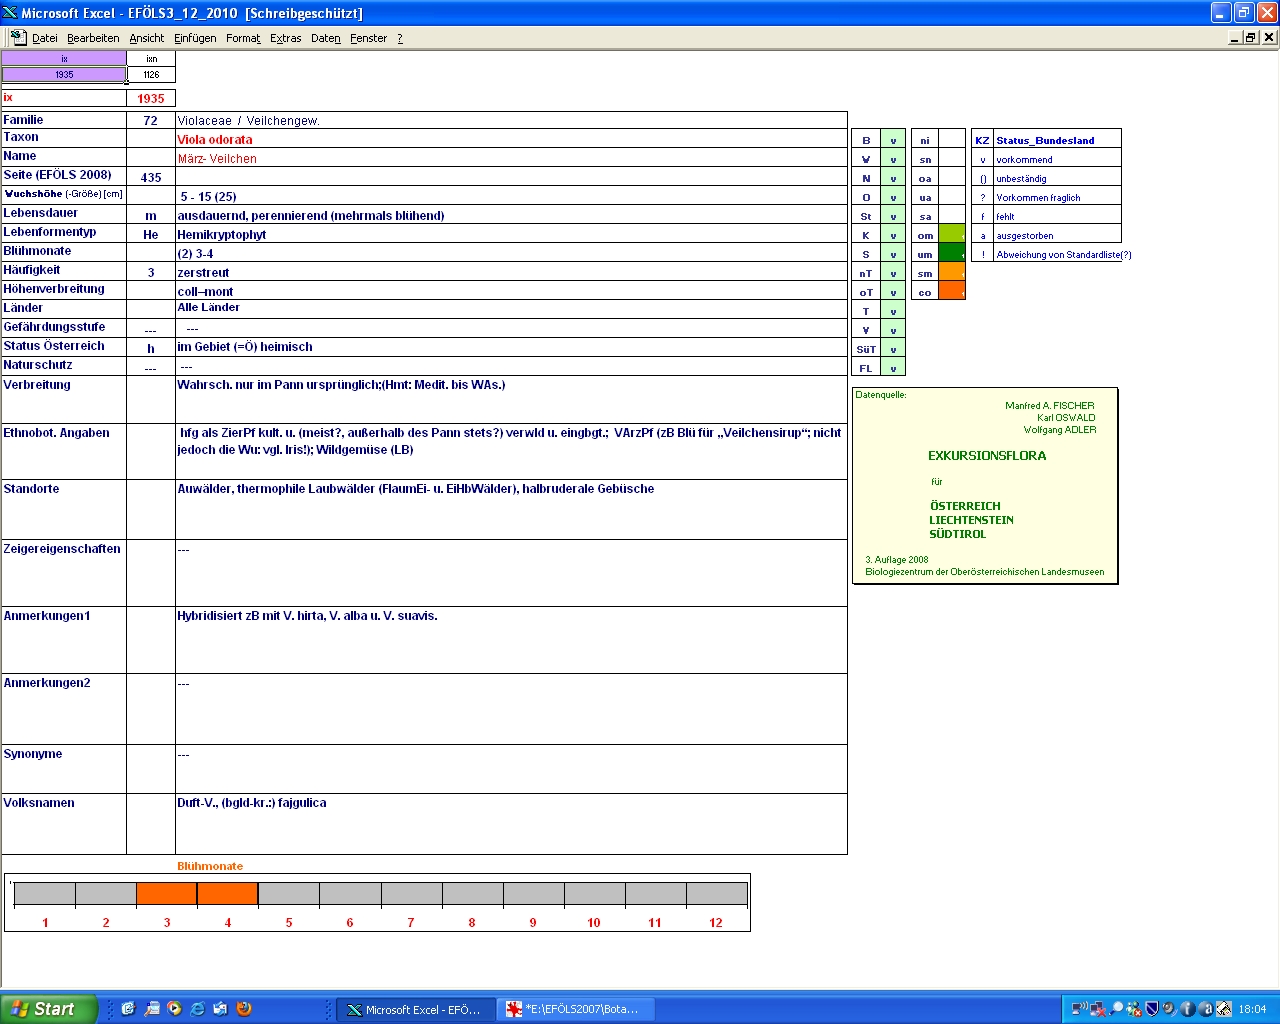
Task: Open the Excel workbook icon left of Datei
Action: coord(18,37)
